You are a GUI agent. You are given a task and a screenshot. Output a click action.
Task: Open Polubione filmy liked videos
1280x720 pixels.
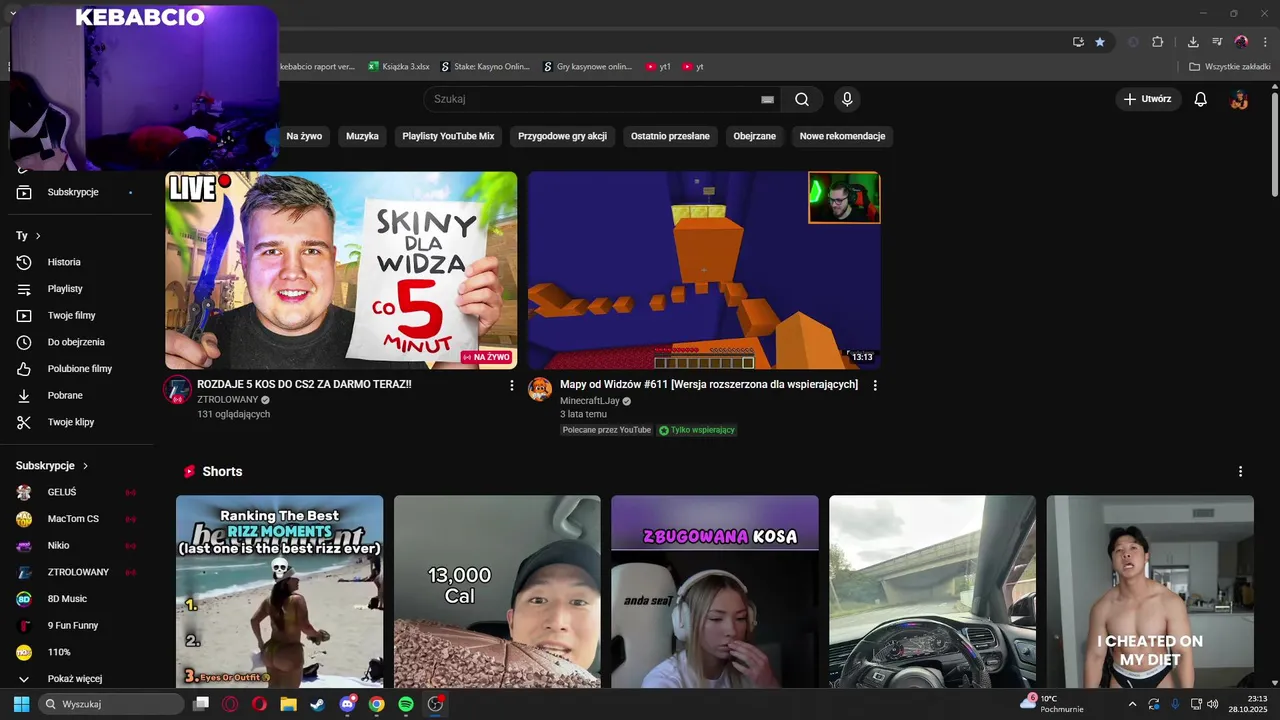[x=80, y=369]
